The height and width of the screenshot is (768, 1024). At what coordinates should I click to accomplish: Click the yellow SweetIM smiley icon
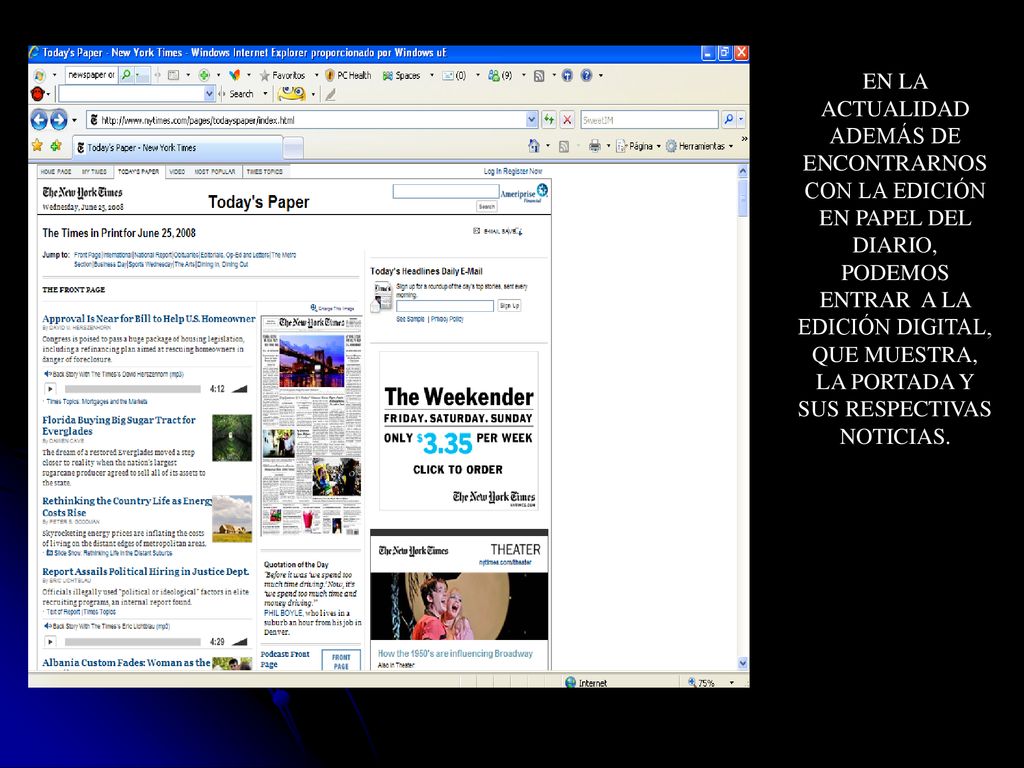coord(291,94)
